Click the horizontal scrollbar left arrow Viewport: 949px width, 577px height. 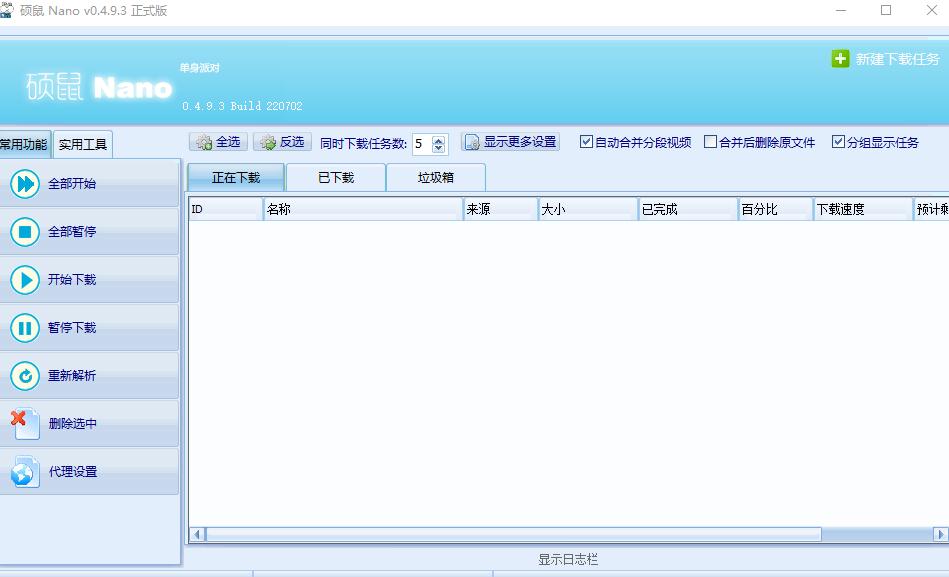[x=197, y=534]
